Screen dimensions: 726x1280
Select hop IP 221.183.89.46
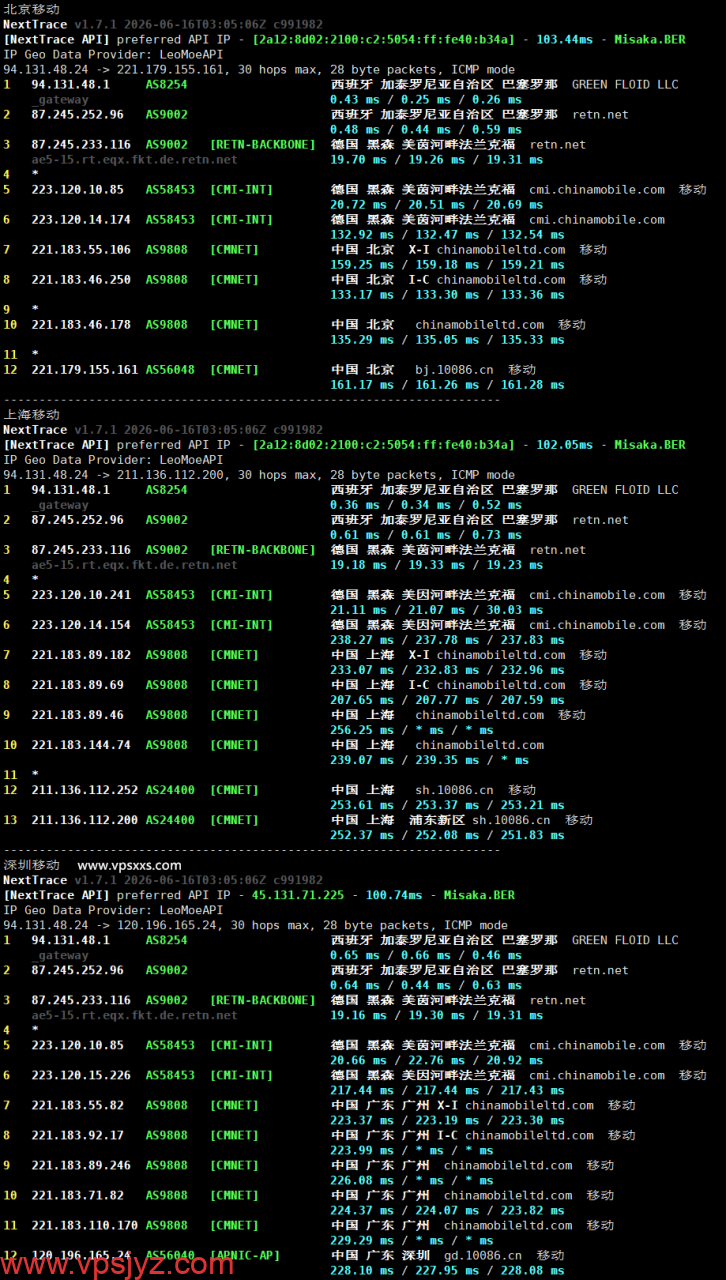point(77,714)
